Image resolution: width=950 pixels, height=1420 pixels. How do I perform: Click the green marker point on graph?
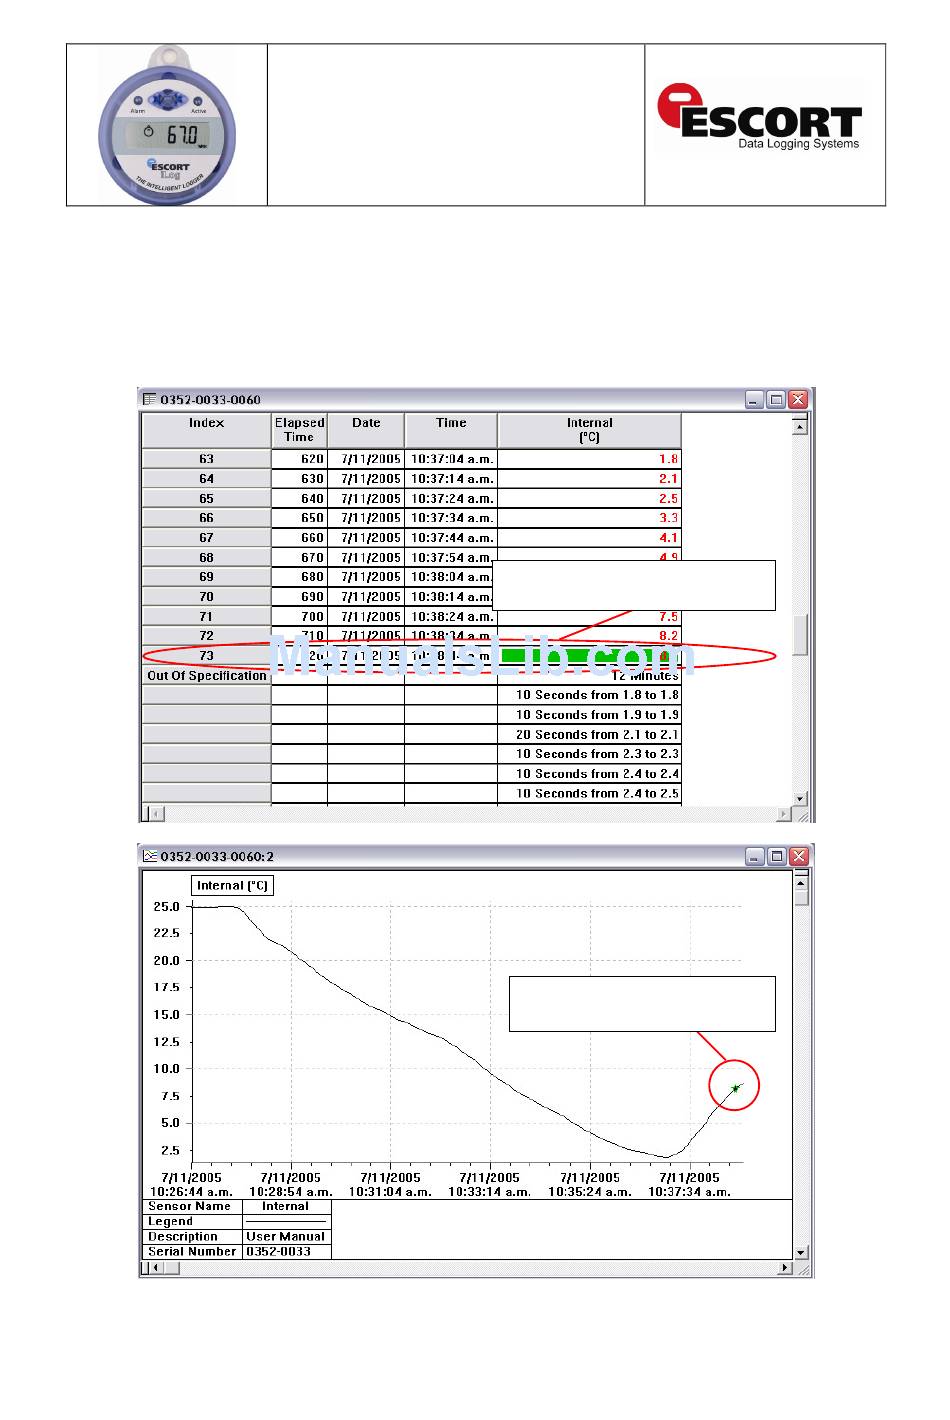(735, 1087)
